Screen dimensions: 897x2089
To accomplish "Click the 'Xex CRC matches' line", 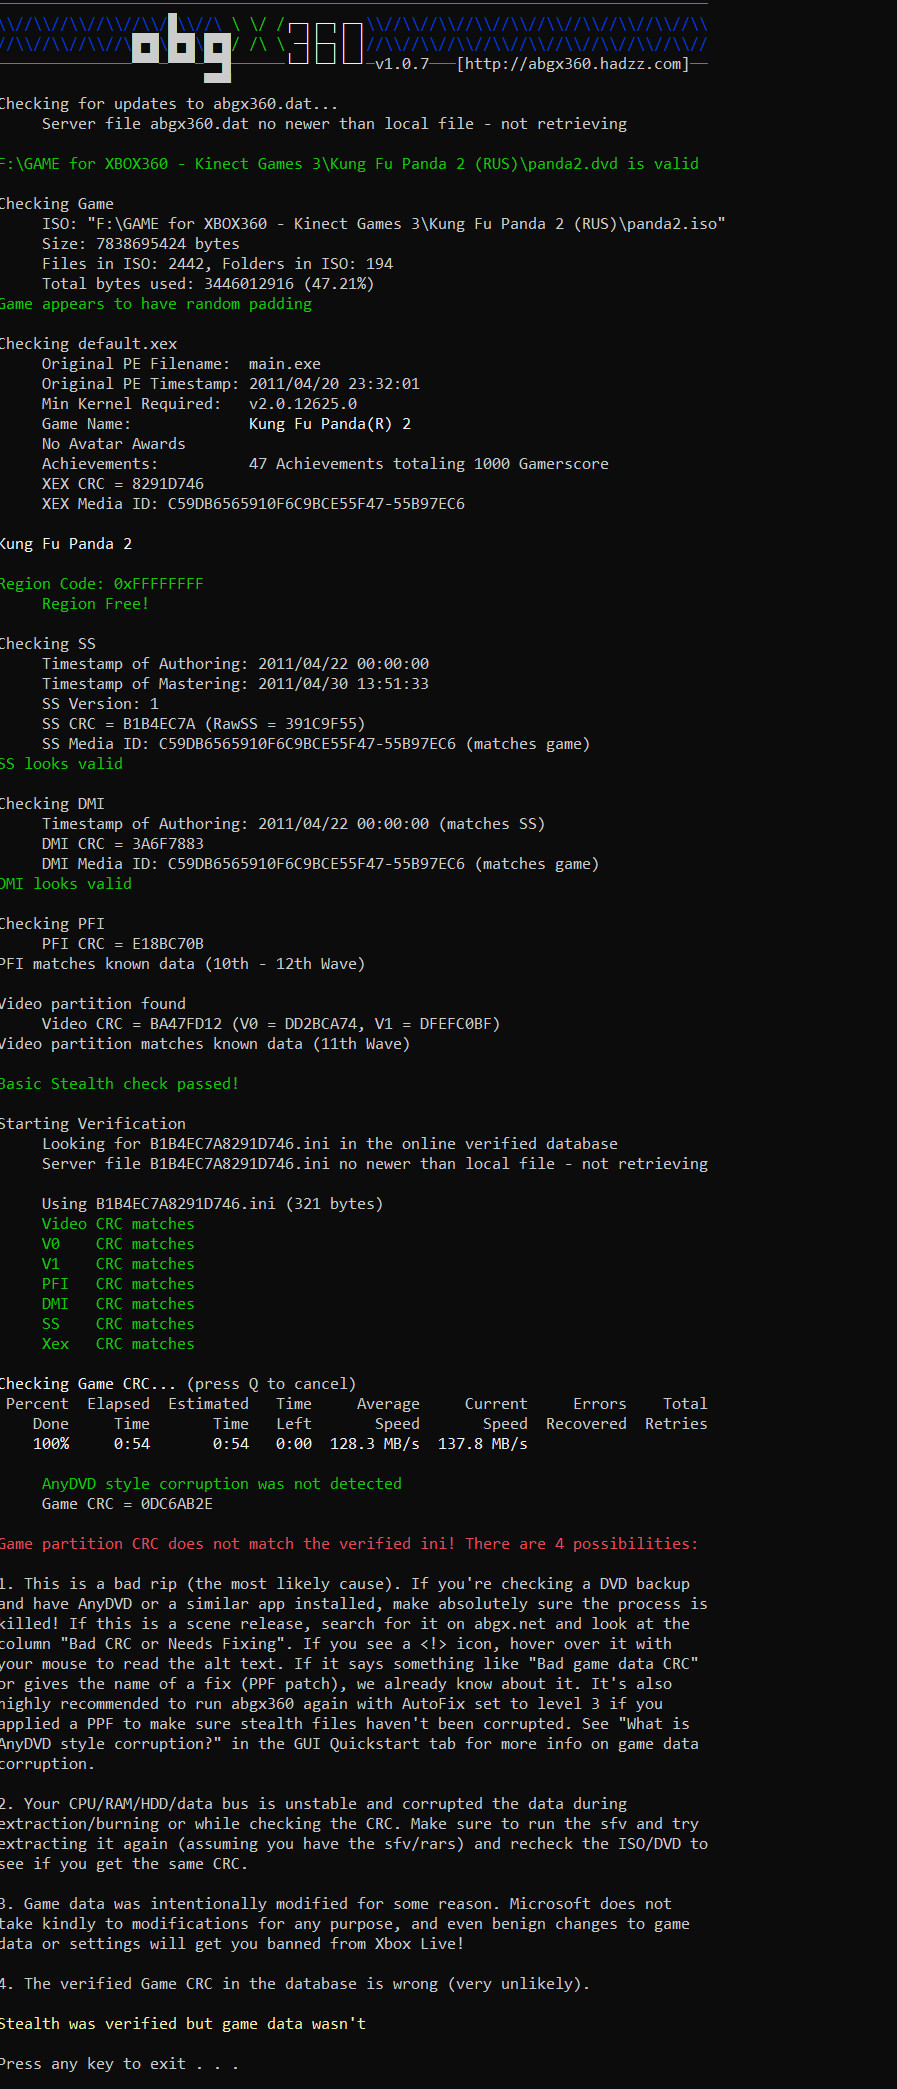I will [x=118, y=1344].
